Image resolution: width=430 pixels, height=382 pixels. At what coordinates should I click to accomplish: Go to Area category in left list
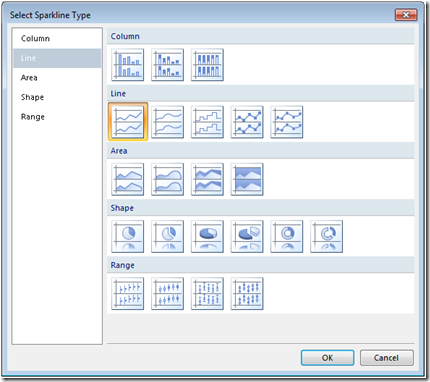pos(57,78)
